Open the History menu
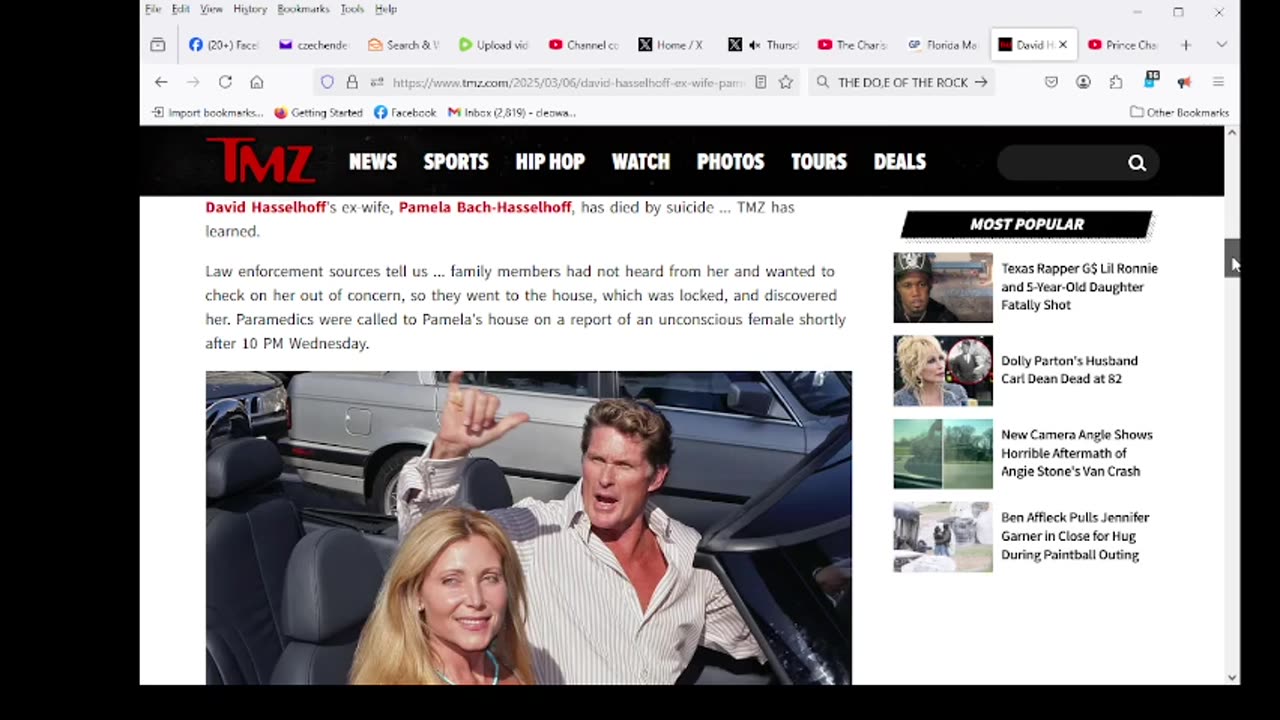The image size is (1280, 720). point(250,9)
